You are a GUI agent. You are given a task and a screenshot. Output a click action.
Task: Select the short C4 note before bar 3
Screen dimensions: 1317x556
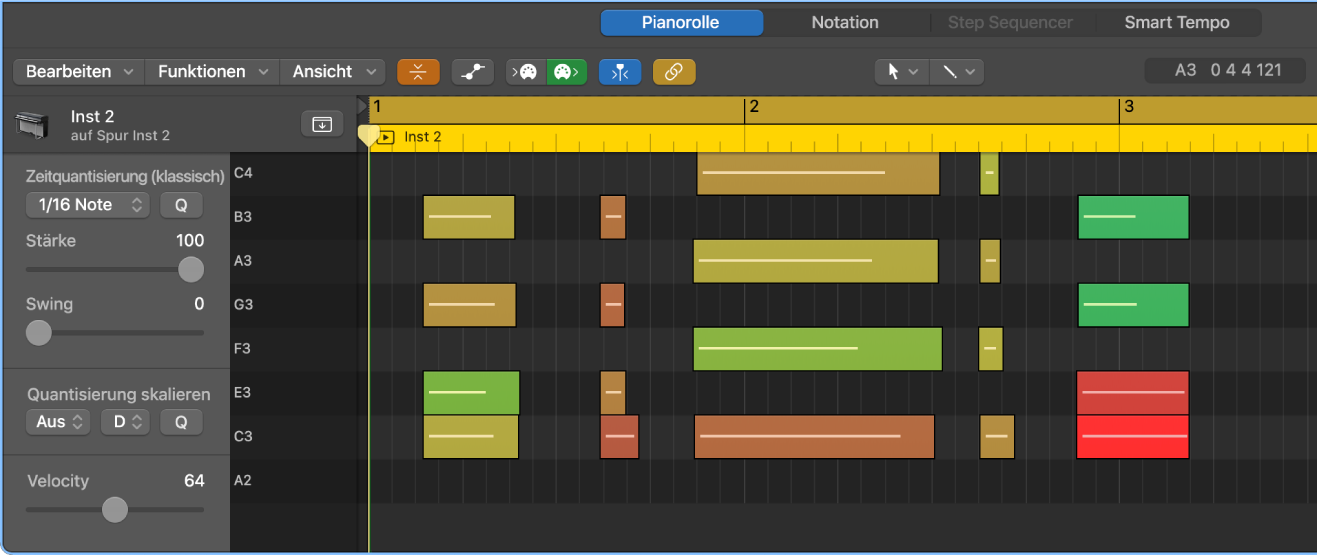989,173
